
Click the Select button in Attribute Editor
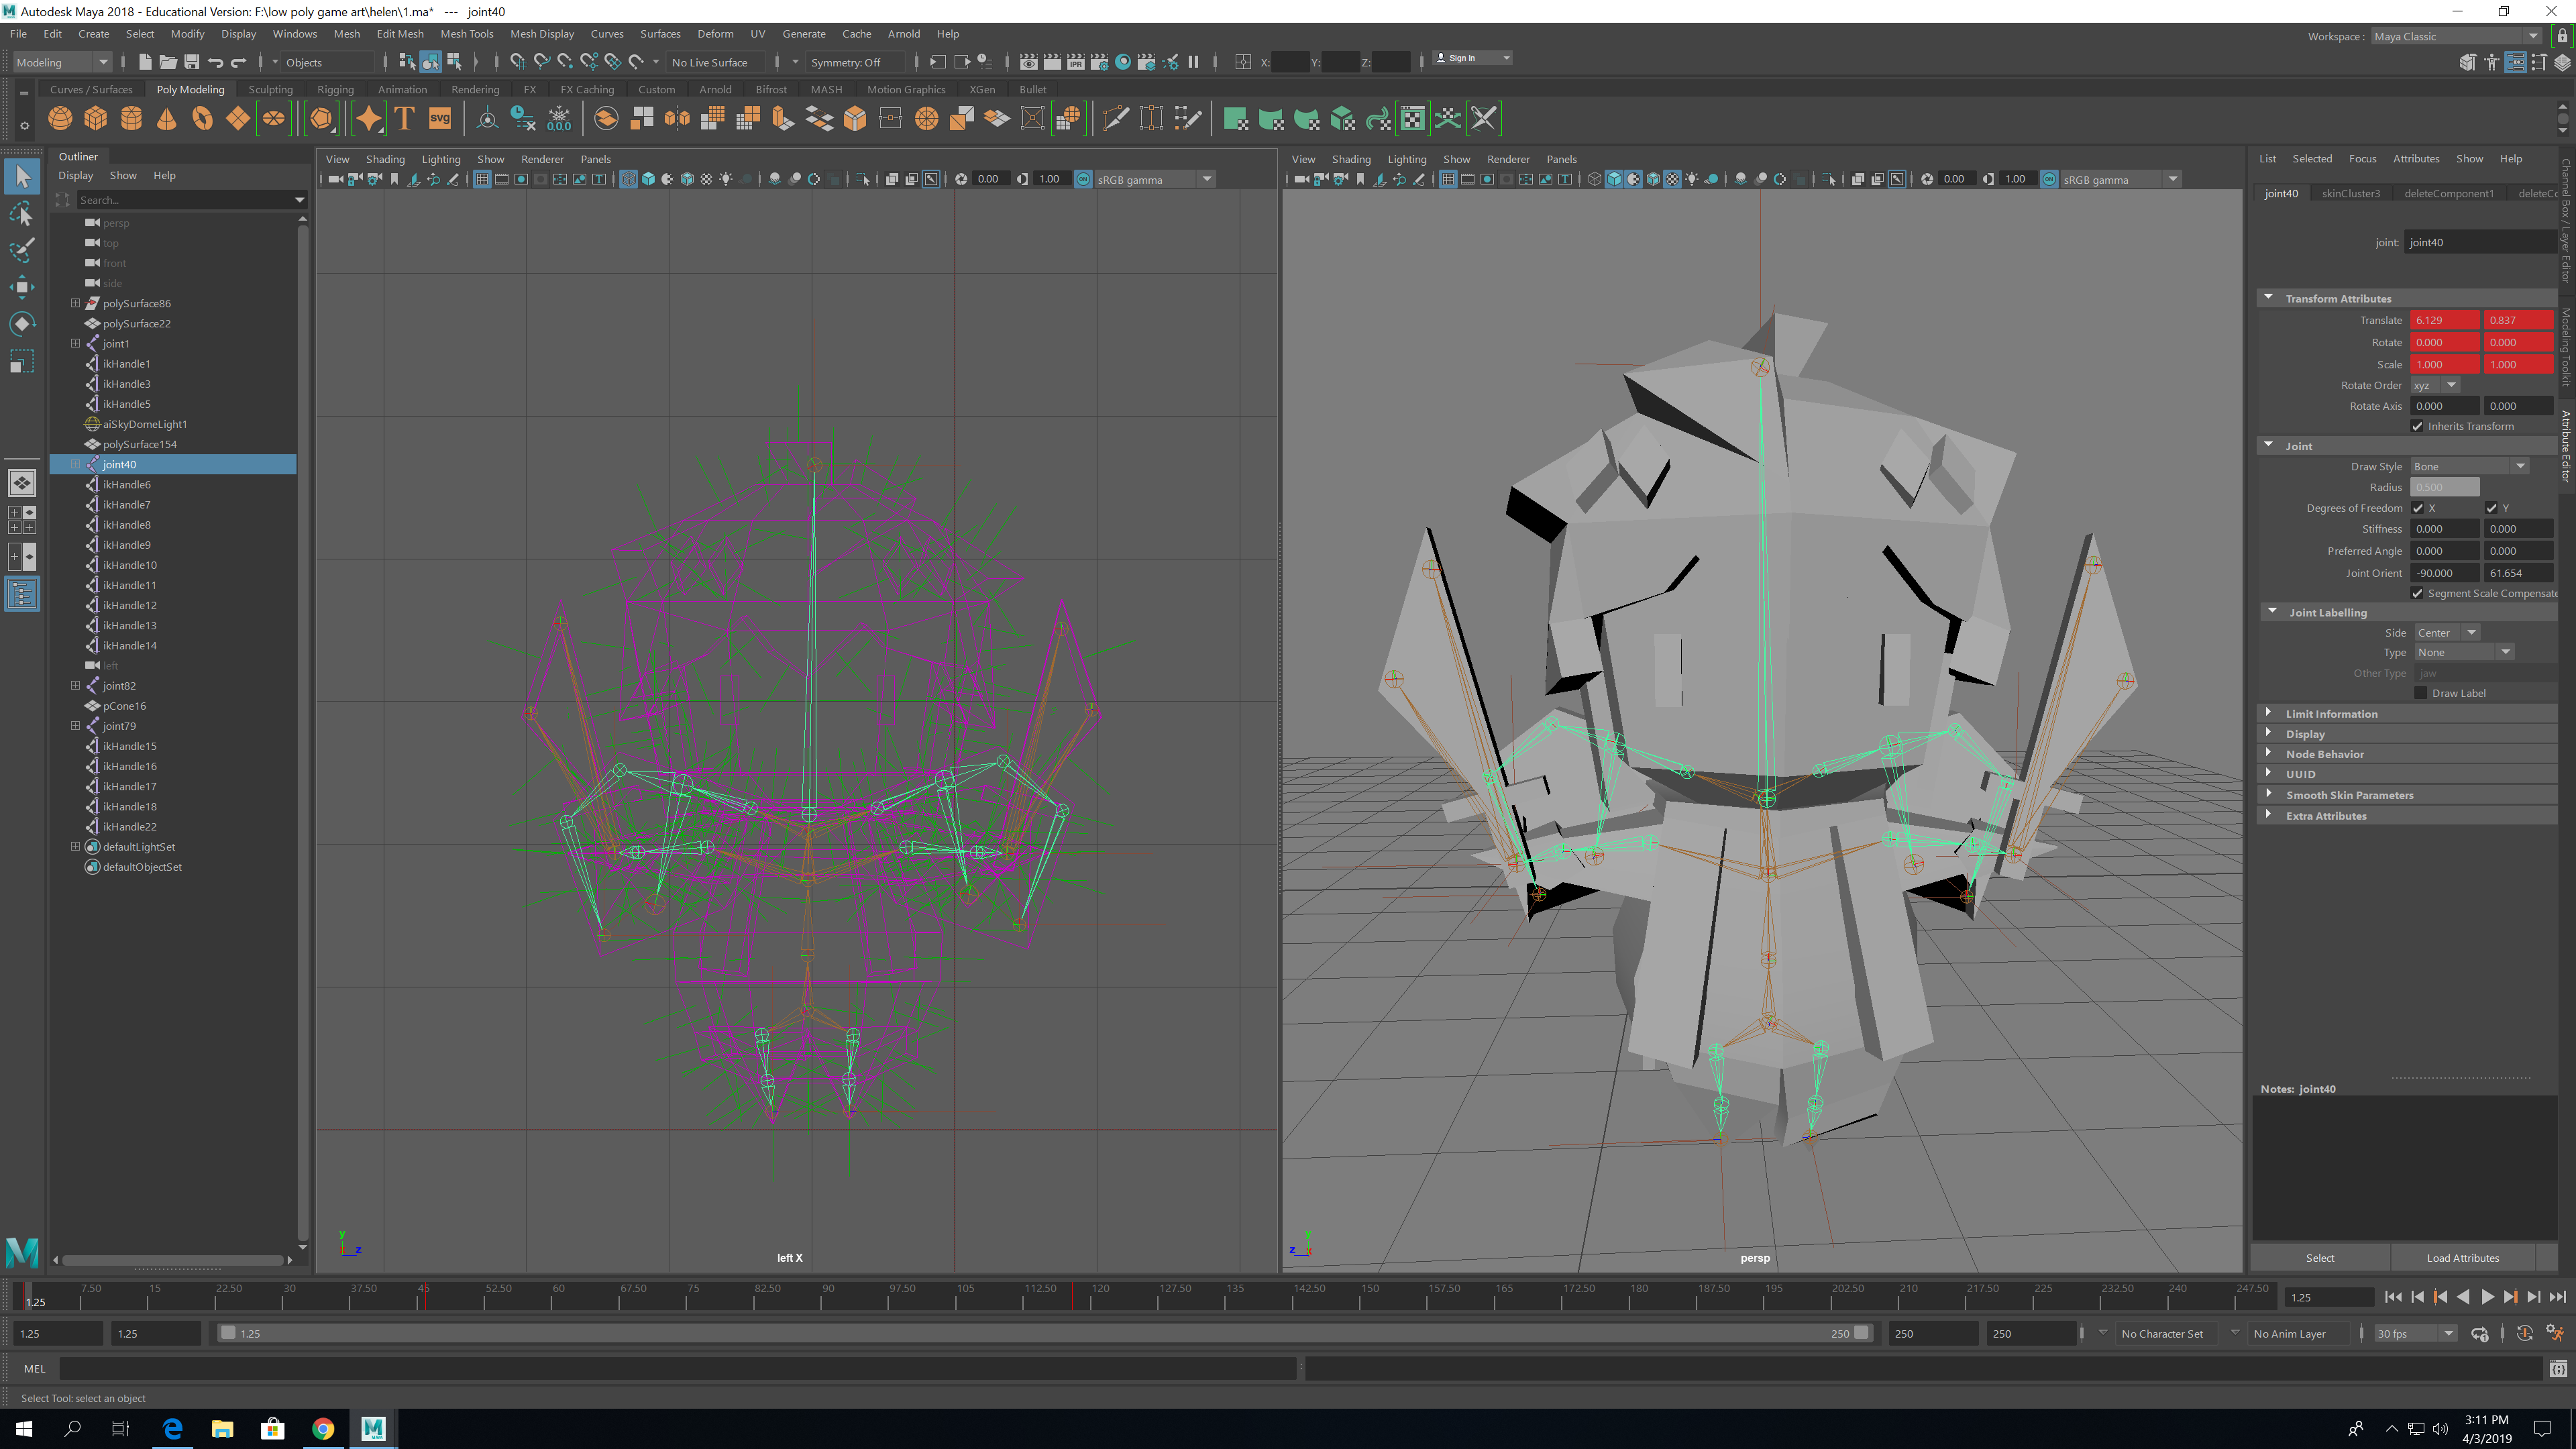(x=2319, y=1258)
